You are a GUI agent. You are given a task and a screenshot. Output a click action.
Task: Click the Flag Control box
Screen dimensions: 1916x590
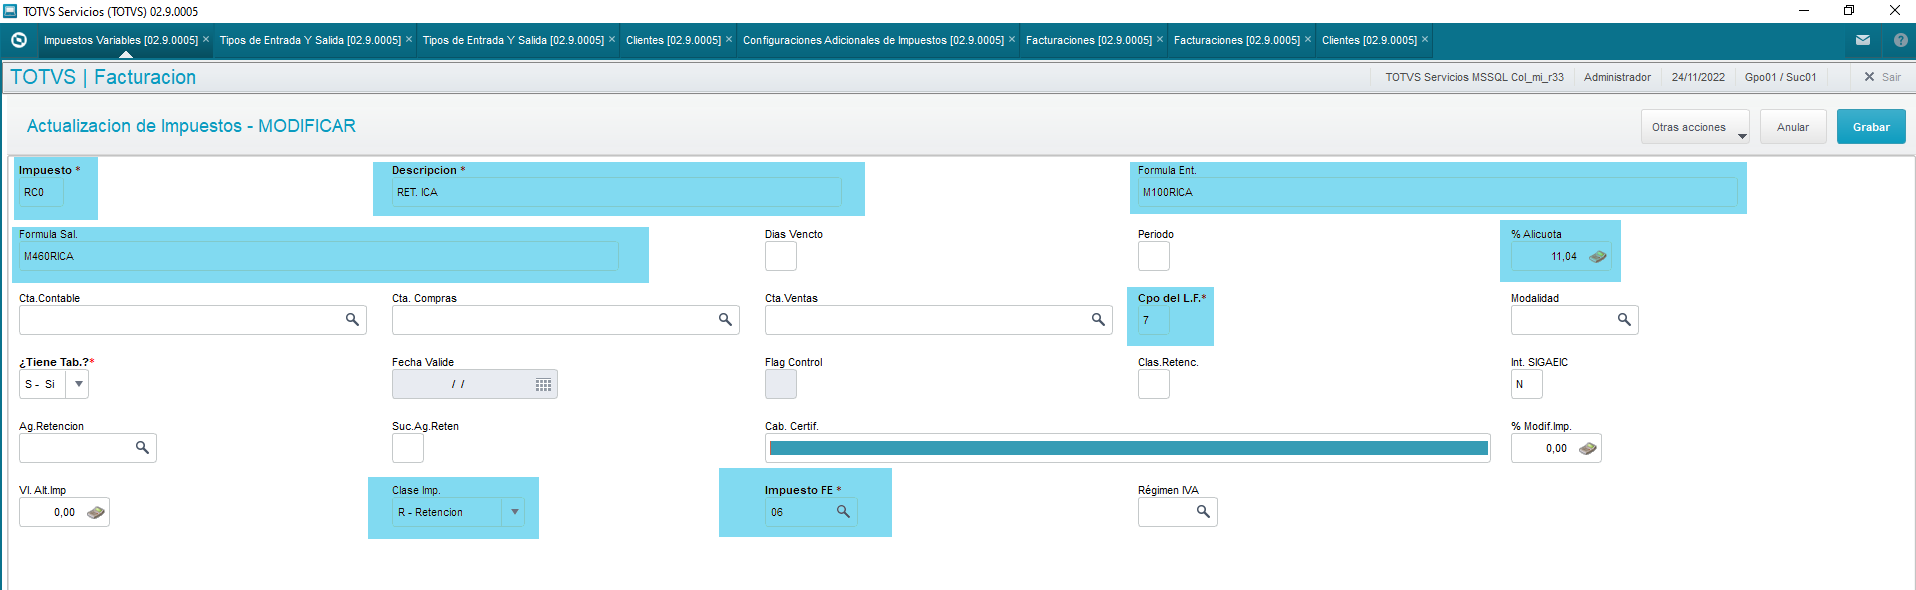pyautogui.click(x=781, y=384)
